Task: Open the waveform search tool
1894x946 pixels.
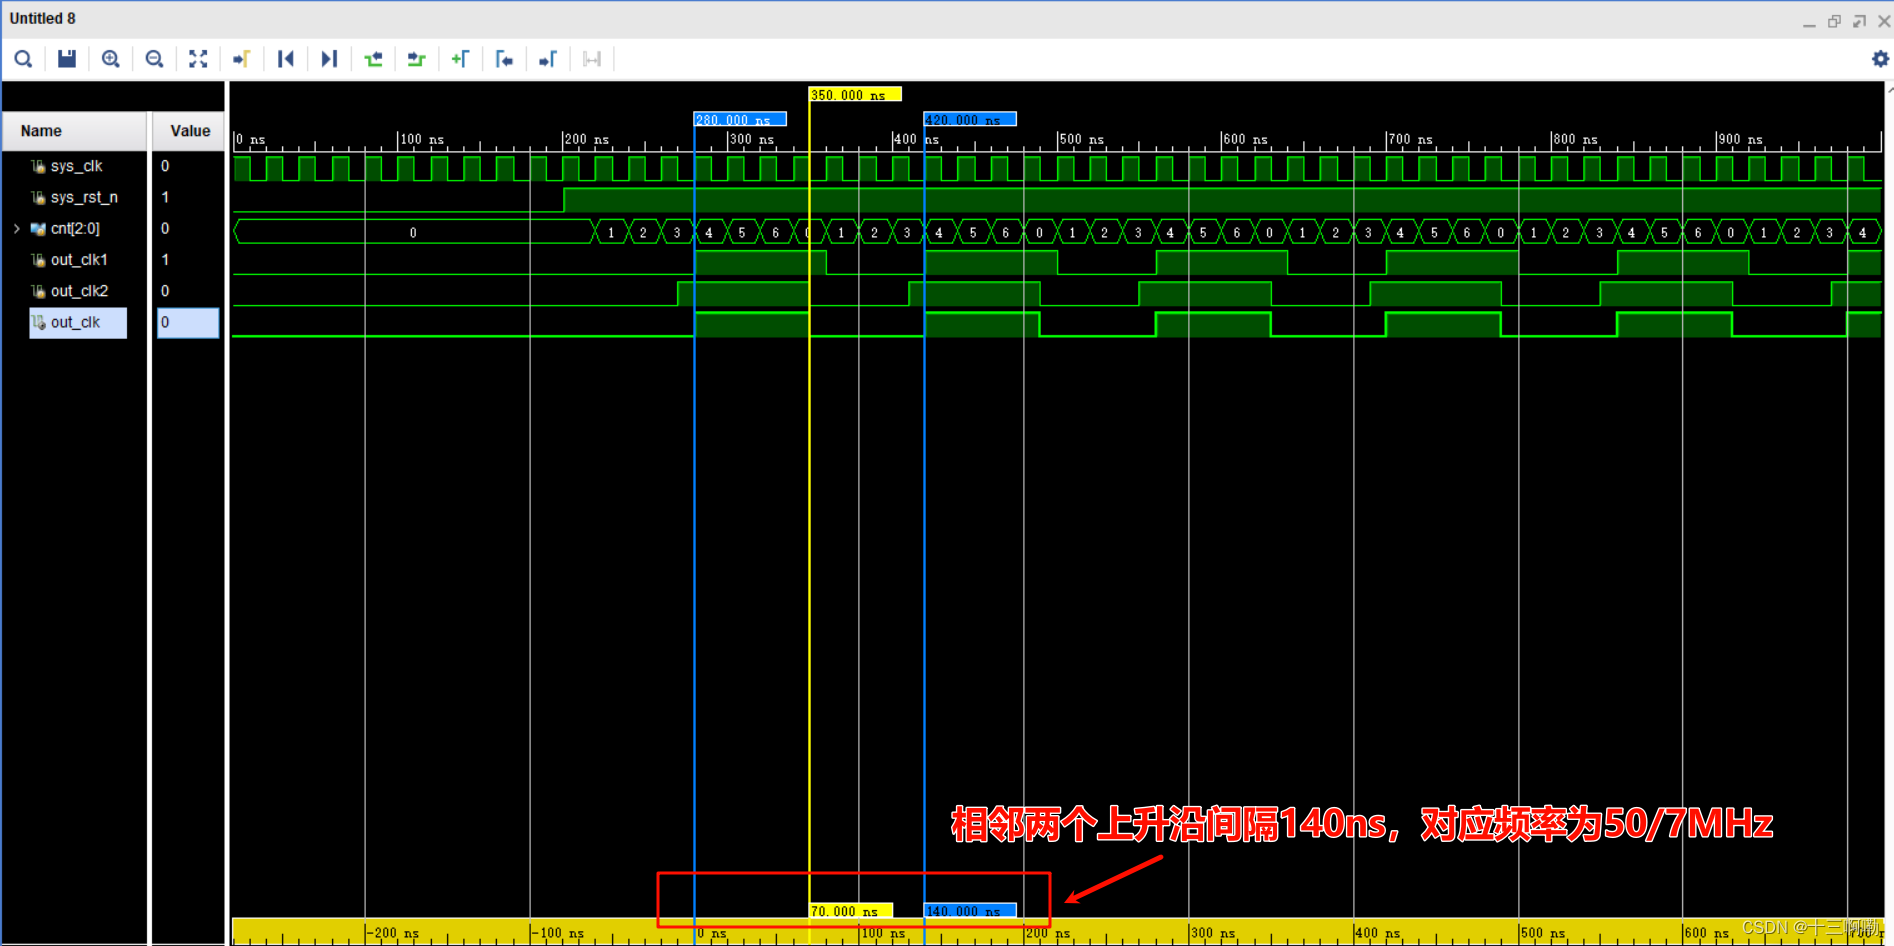Action: 23,59
